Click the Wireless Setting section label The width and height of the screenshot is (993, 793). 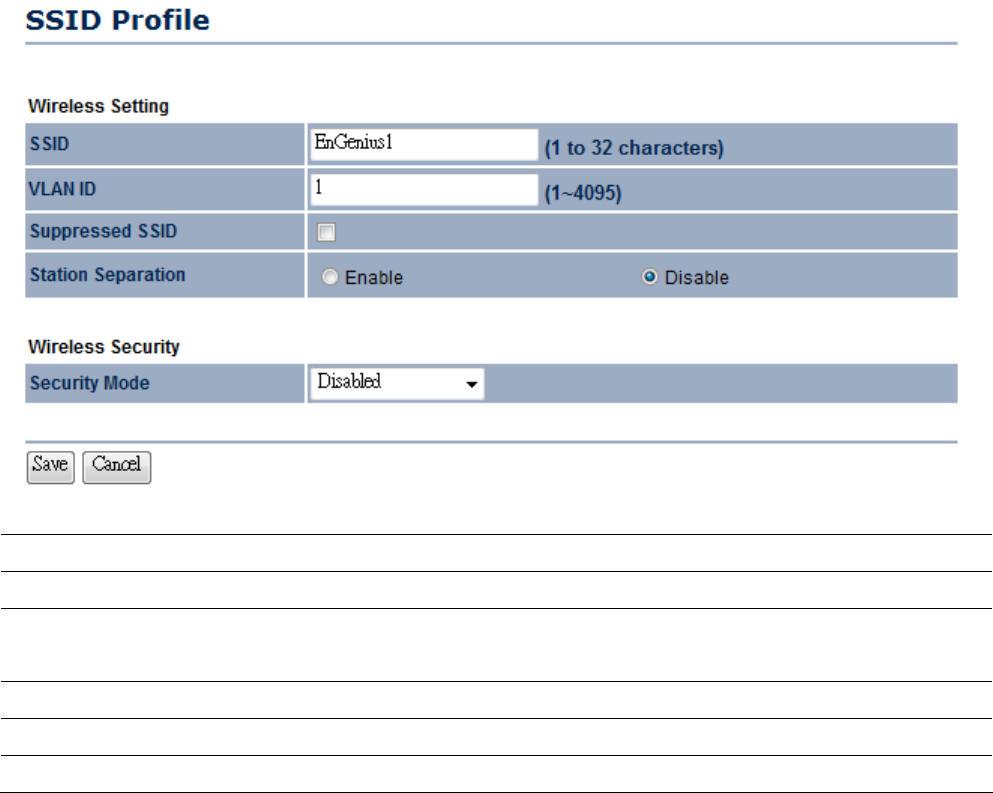98,106
